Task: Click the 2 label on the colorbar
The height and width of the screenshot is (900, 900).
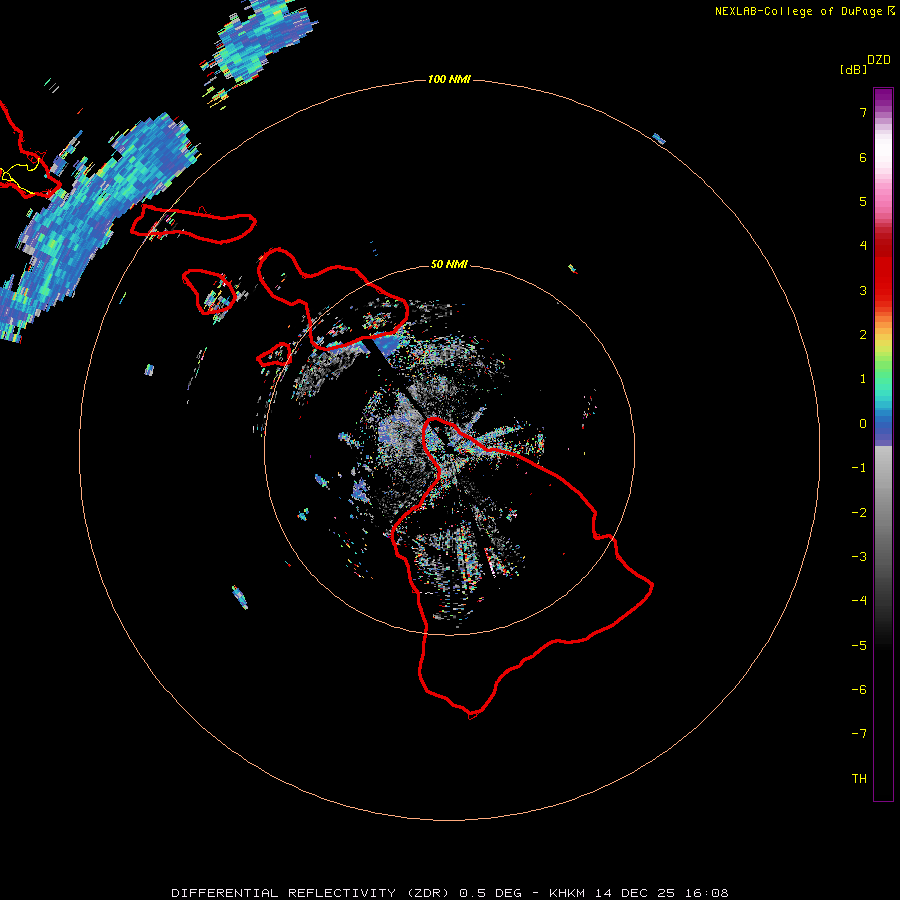Action: tap(863, 335)
